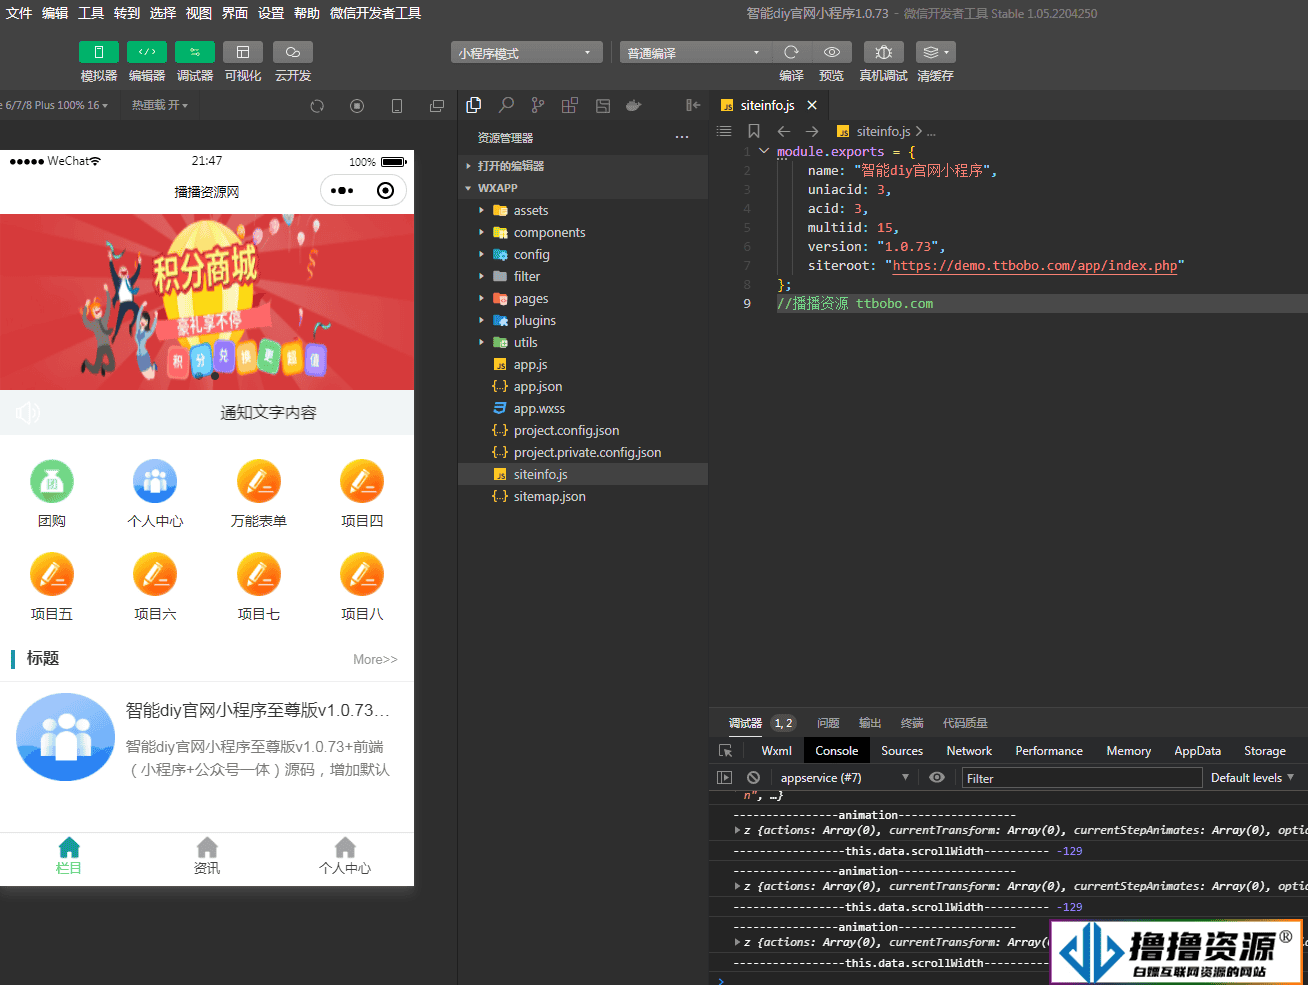The height and width of the screenshot is (985, 1308).
Task: Open the Default levels dropdown
Action: (1252, 778)
